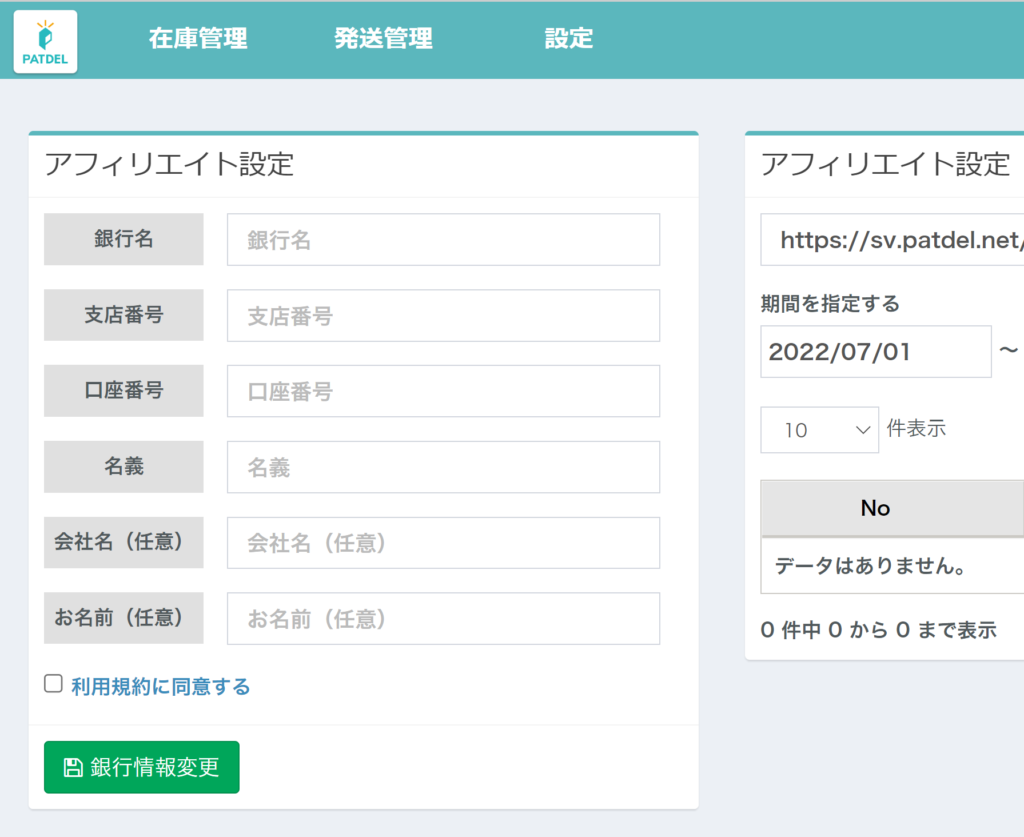The height and width of the screenshot is (837, 1024).
Task: Select the 口座番号 input field
Action: point(443,392)
